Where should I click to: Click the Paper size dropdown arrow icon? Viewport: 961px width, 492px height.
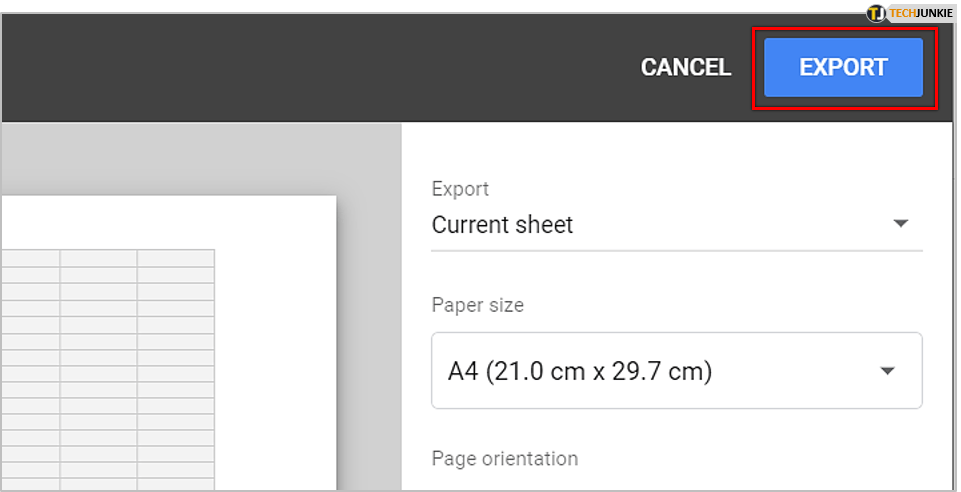pyautogui.click(x=887, y=371)
